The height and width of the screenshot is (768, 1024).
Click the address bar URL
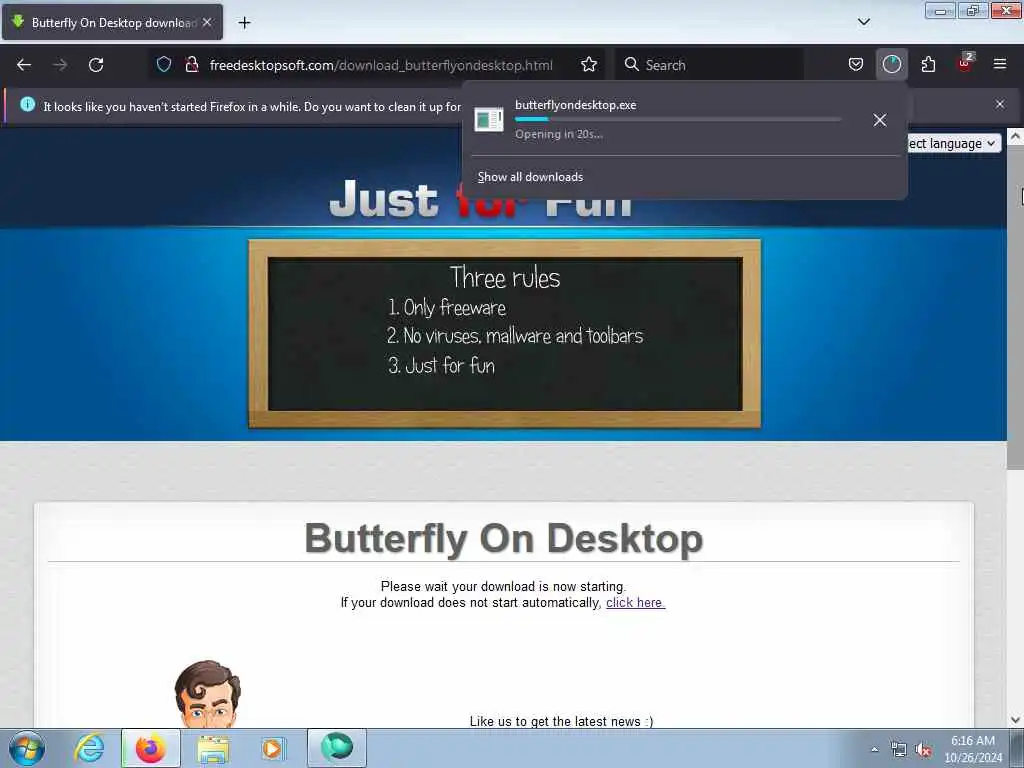[x=381, y=65]
